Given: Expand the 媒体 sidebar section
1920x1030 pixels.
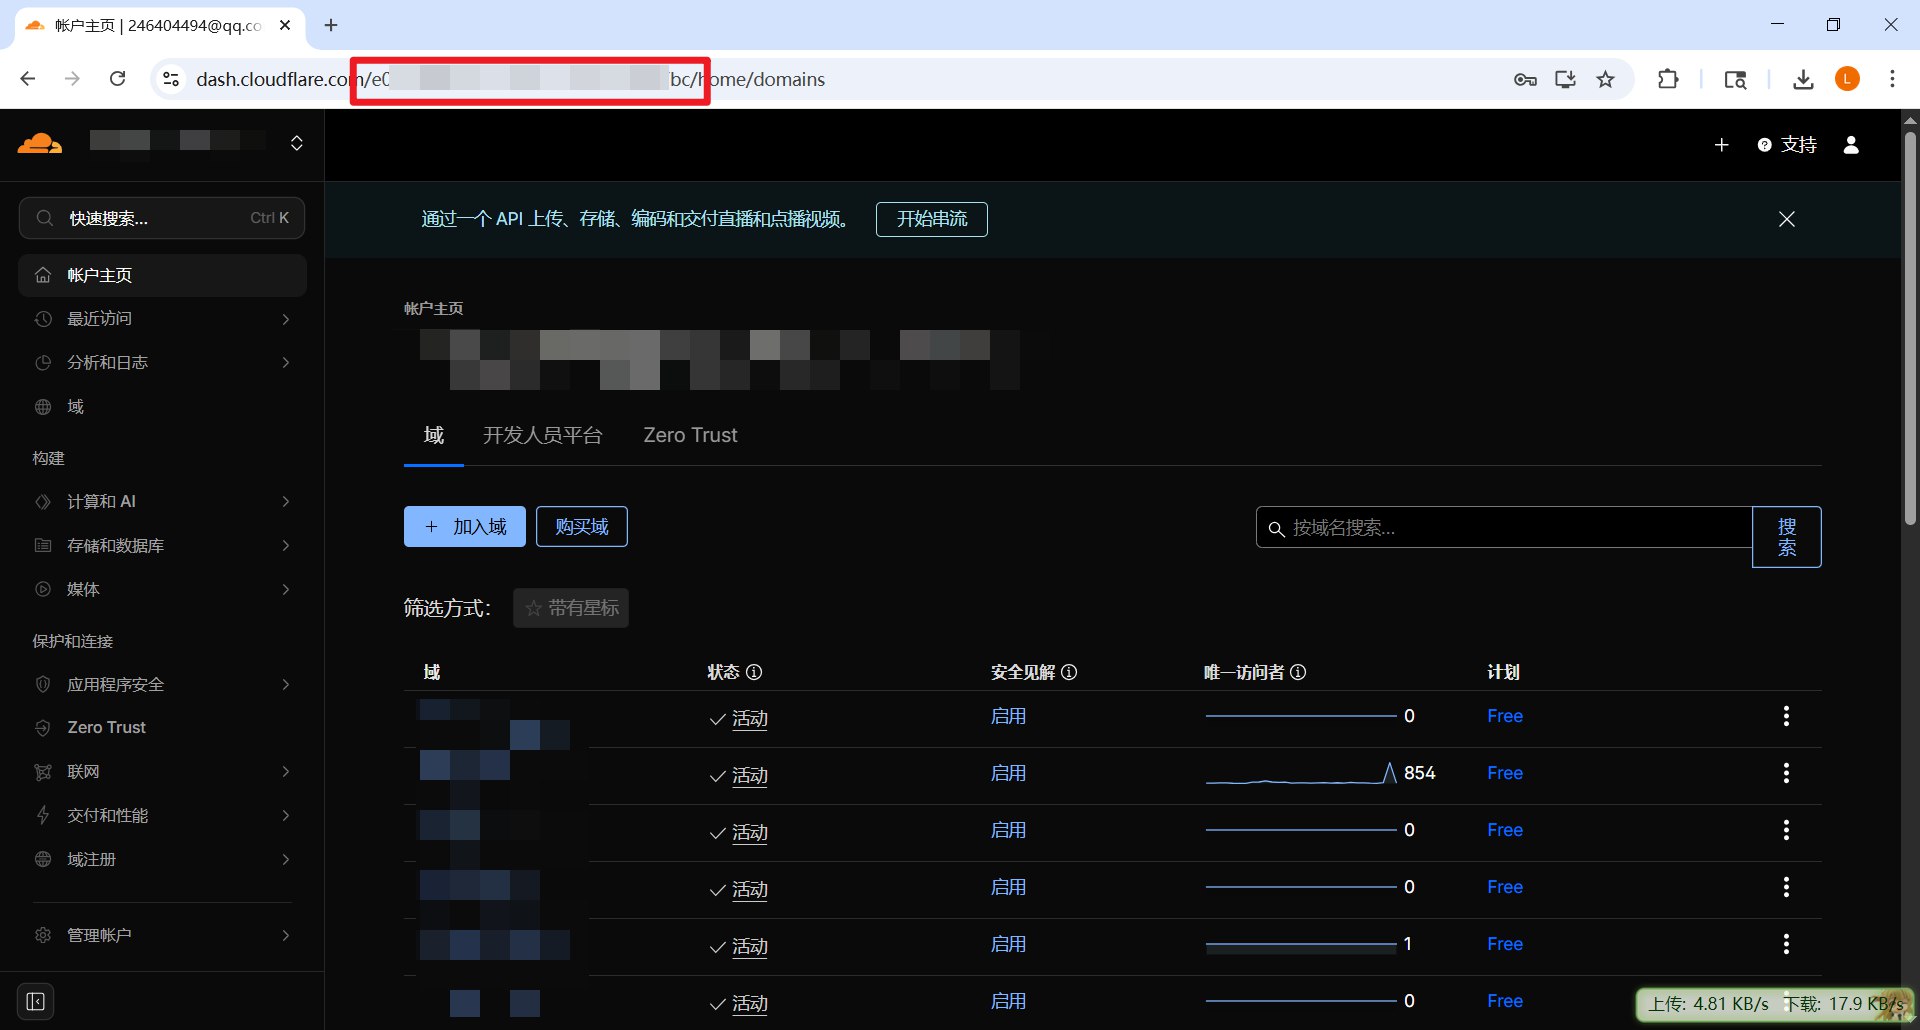Looking at the screenshot, I should [162, 590].
